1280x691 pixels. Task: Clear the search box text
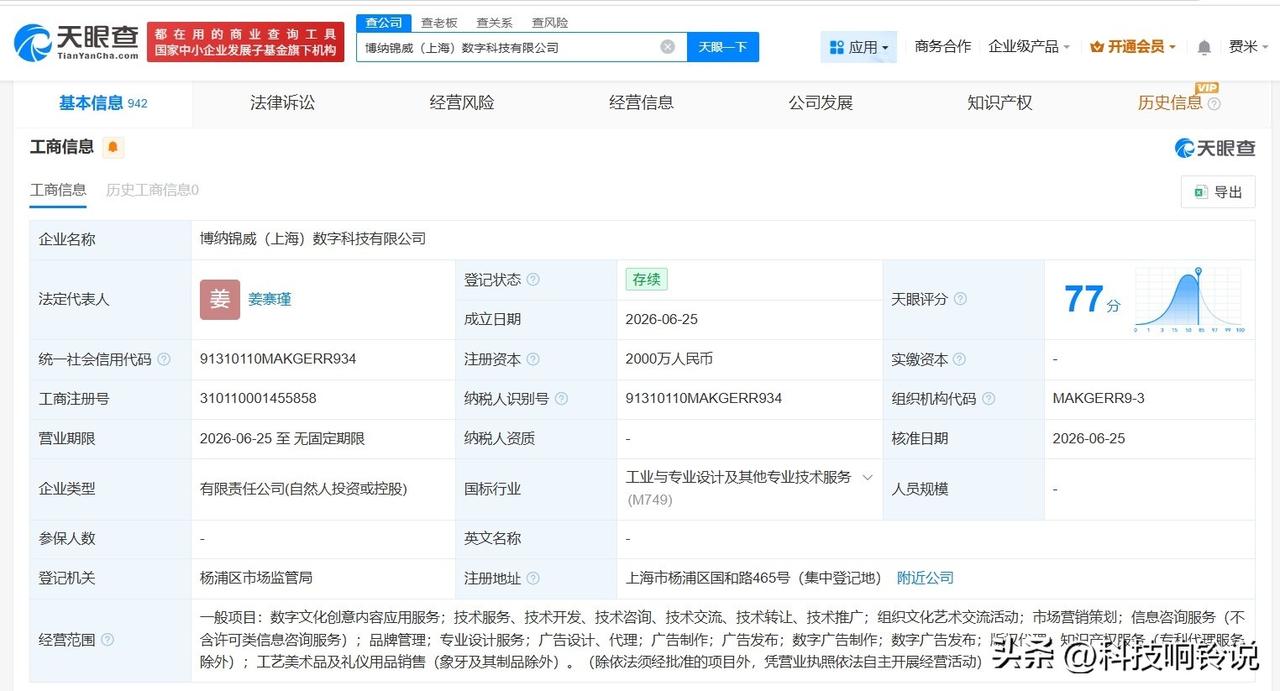click(x=667, y=47)
